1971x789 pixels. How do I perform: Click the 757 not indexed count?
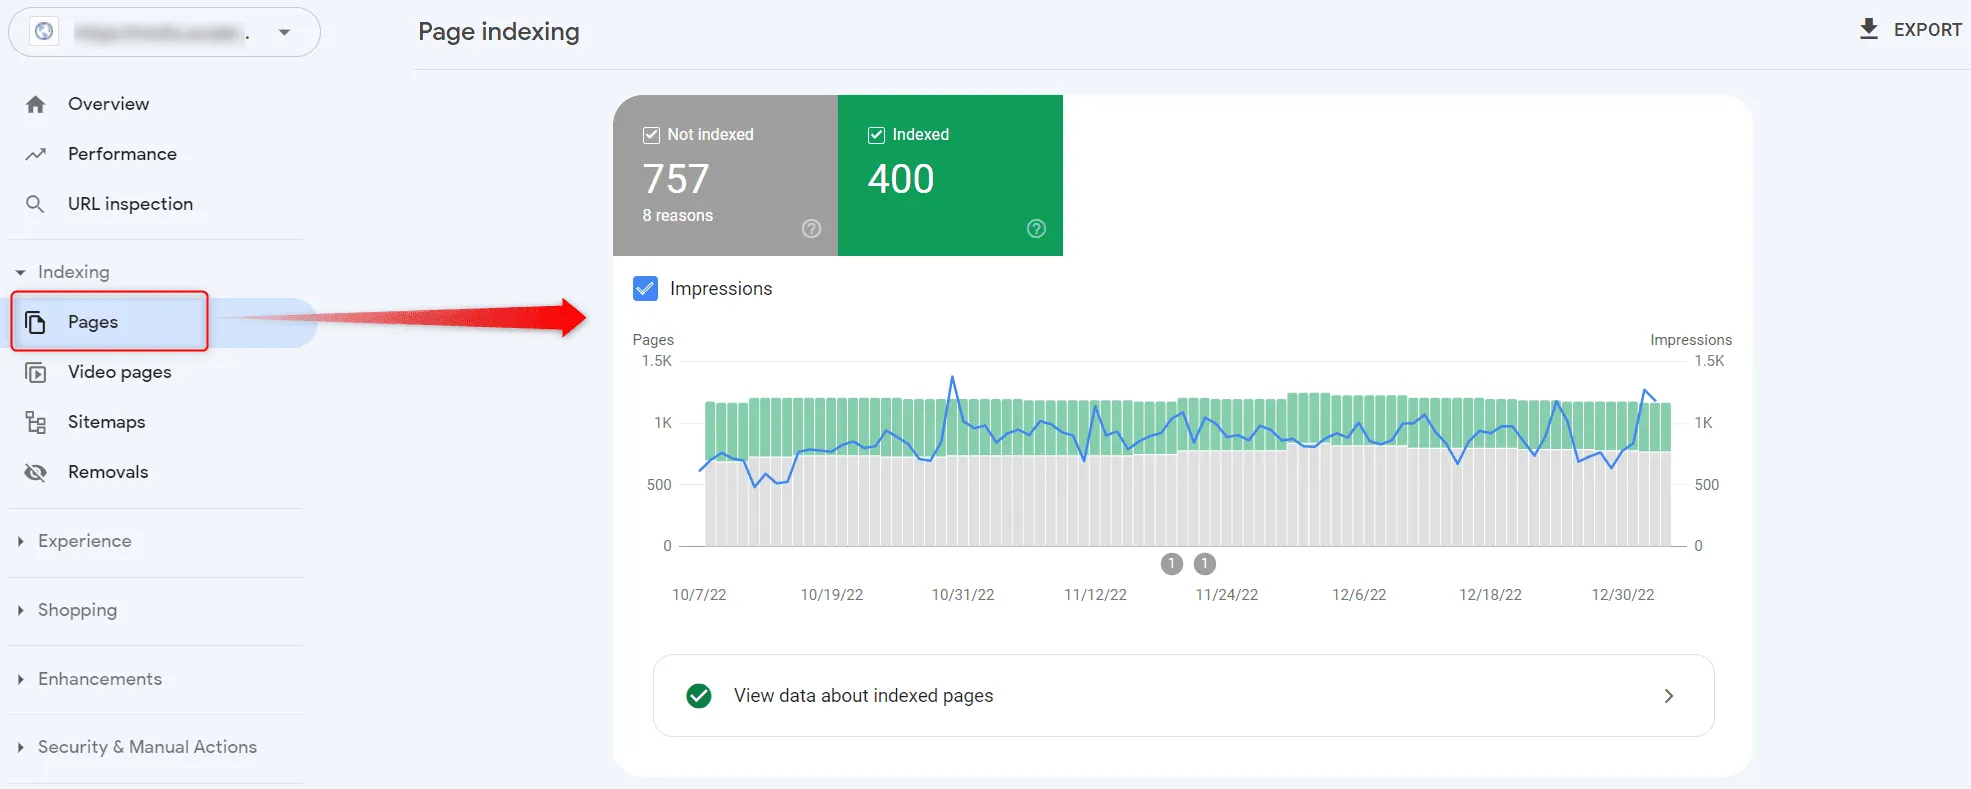(x=676, y=179)
